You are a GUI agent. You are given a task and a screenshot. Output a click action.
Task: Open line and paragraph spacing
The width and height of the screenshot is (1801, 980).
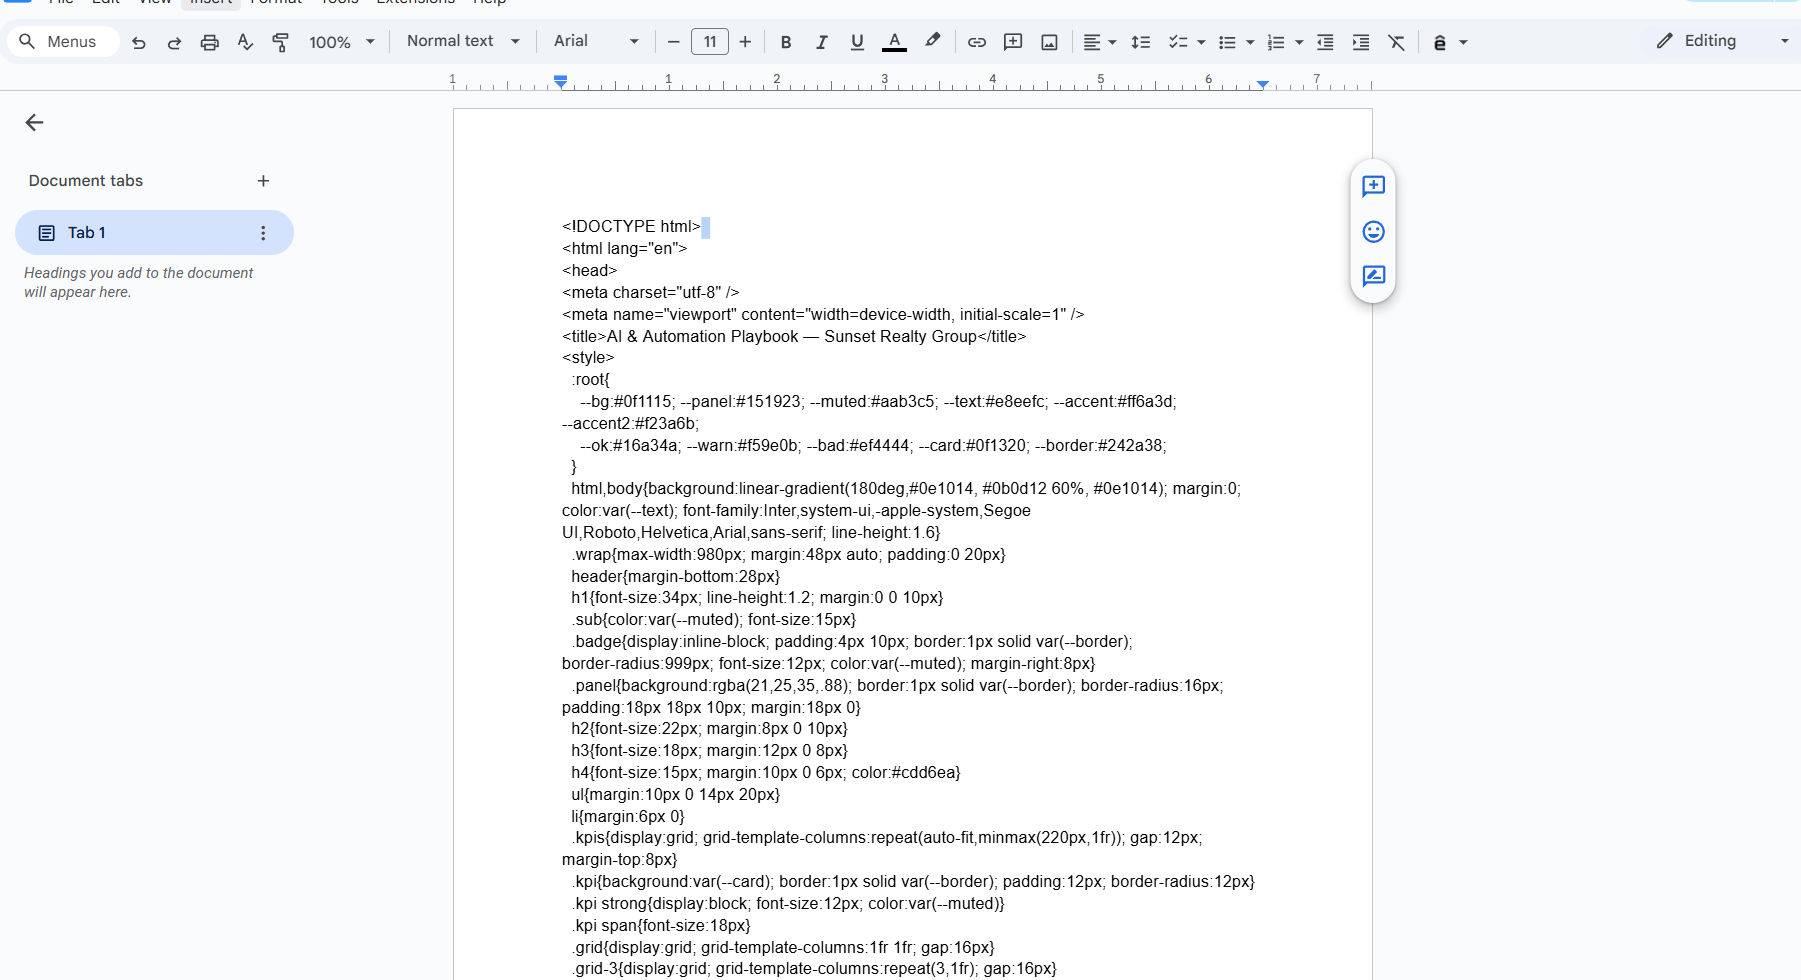click(1141, 42)
